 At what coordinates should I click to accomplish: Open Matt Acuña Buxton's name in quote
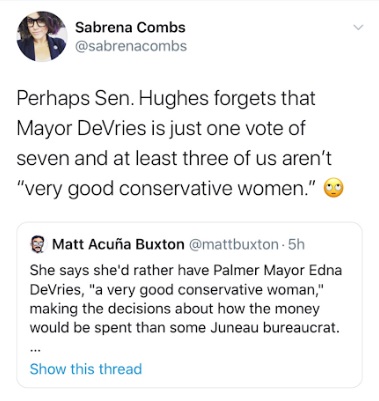point(118,244)
